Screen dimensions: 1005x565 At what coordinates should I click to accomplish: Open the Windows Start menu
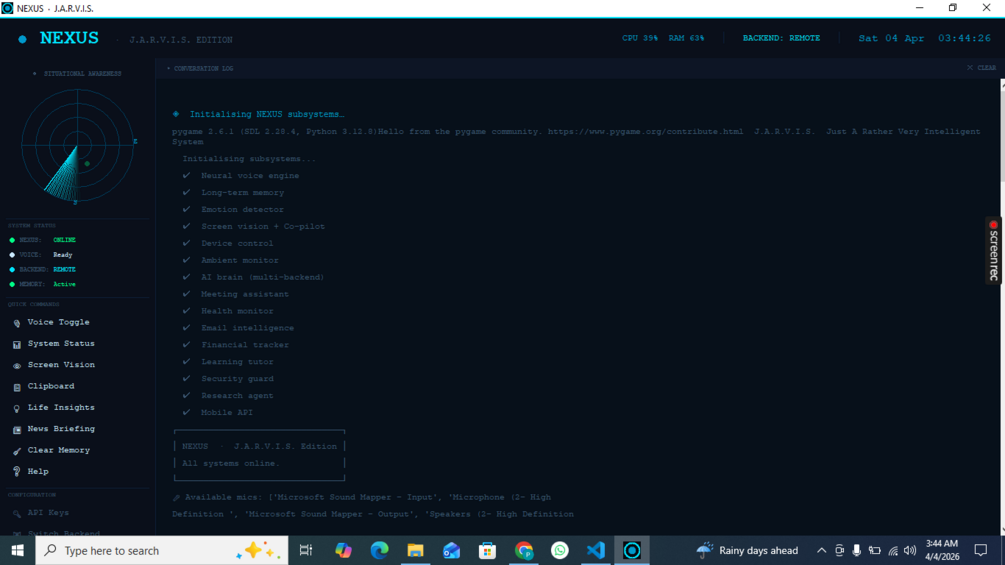click(17, 550)
